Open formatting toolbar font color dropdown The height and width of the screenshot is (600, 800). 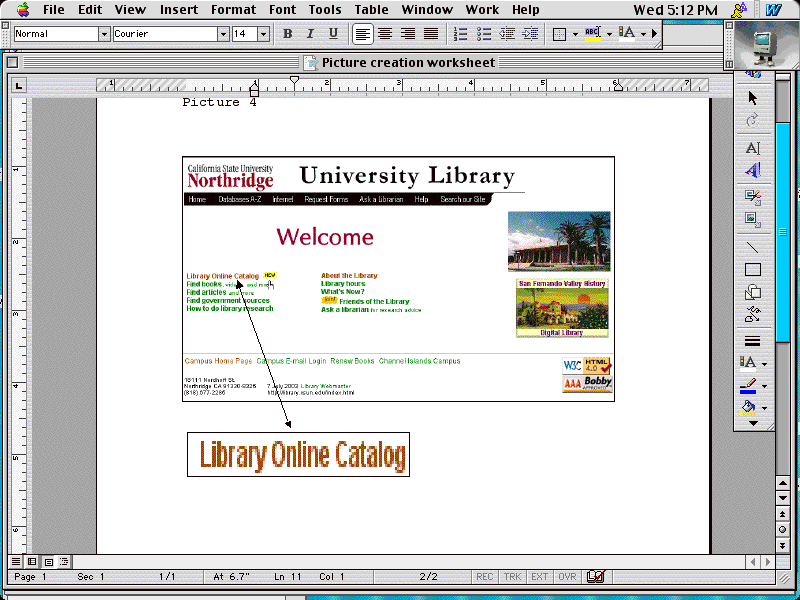(x=643, y=34)
